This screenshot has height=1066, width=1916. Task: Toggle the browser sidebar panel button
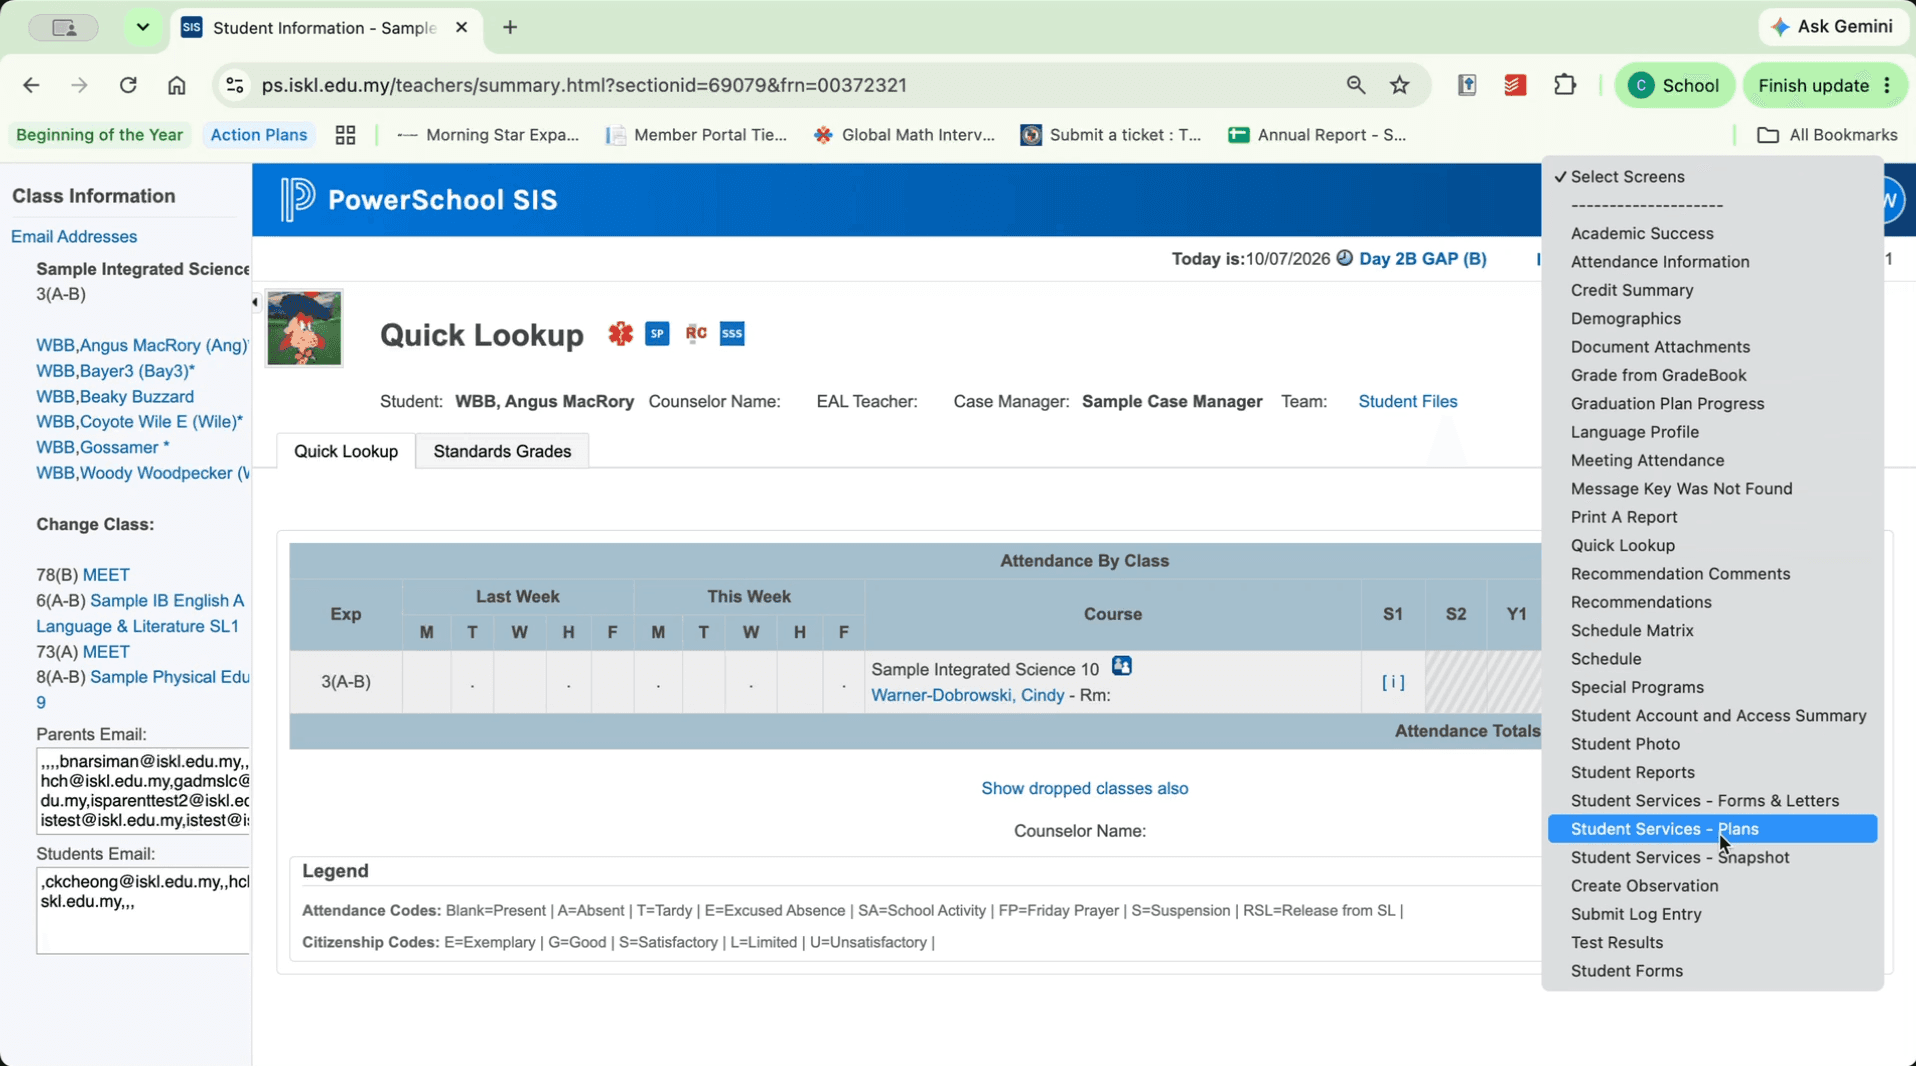click(x=63, y=27)
